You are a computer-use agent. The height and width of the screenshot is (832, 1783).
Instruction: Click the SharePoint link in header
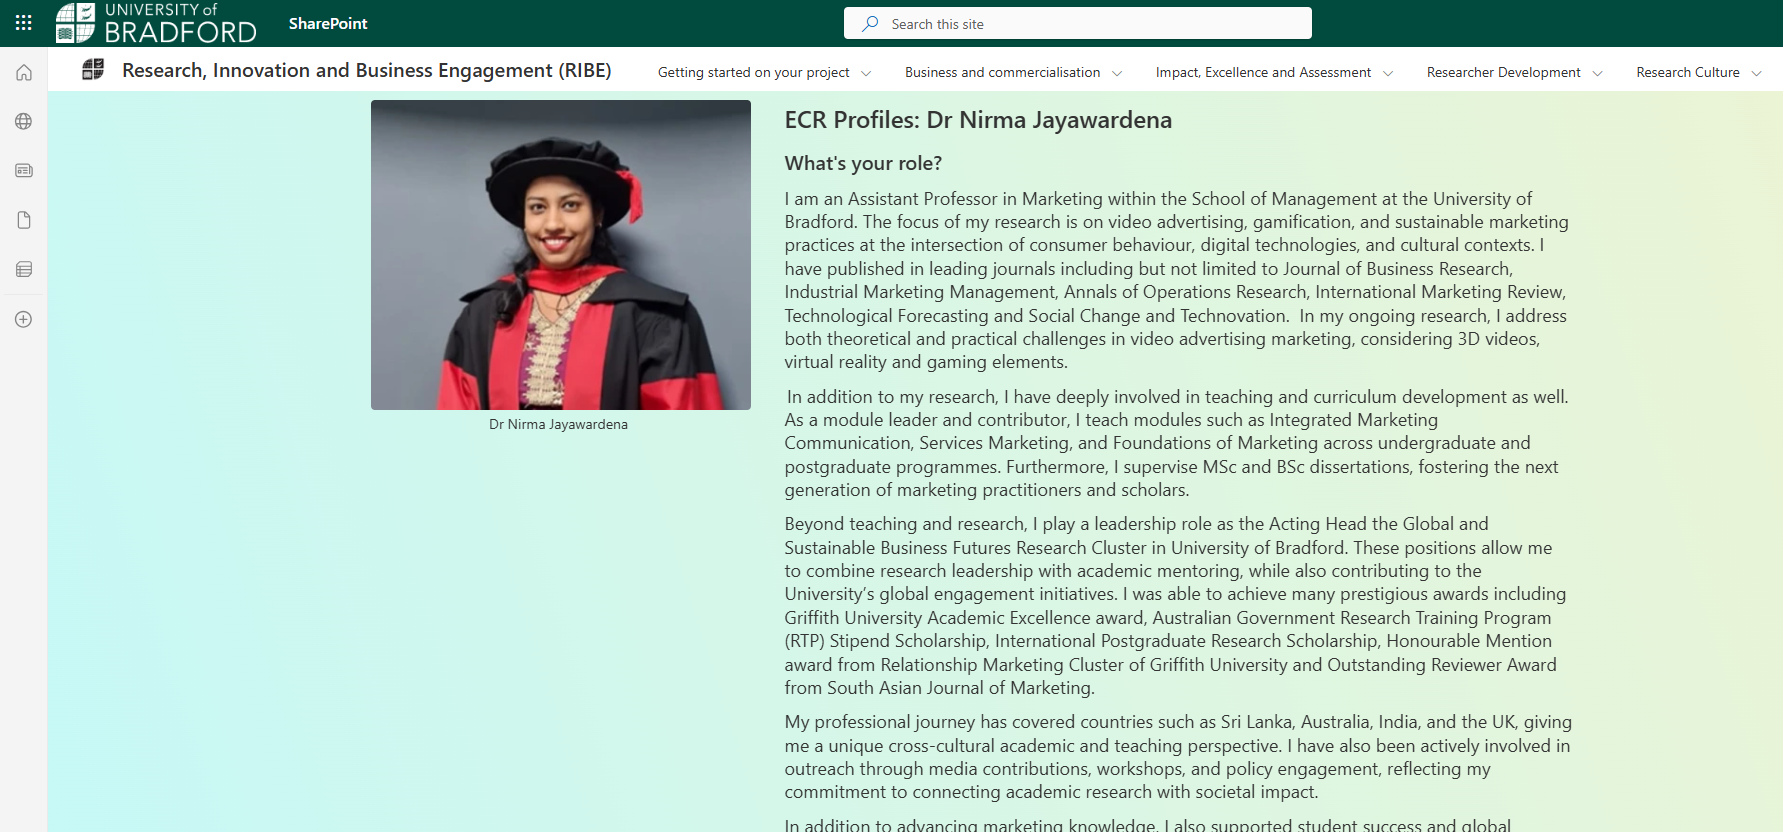coord(328,23)
